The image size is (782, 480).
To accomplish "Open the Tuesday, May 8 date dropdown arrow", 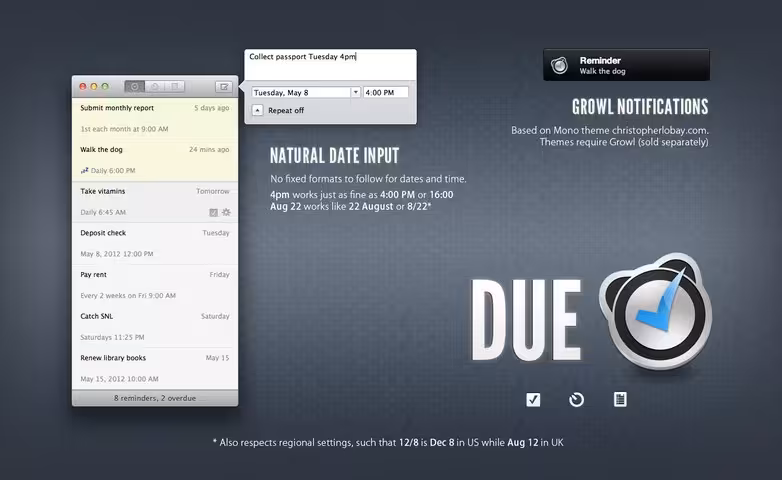I will tap(355, 92).
